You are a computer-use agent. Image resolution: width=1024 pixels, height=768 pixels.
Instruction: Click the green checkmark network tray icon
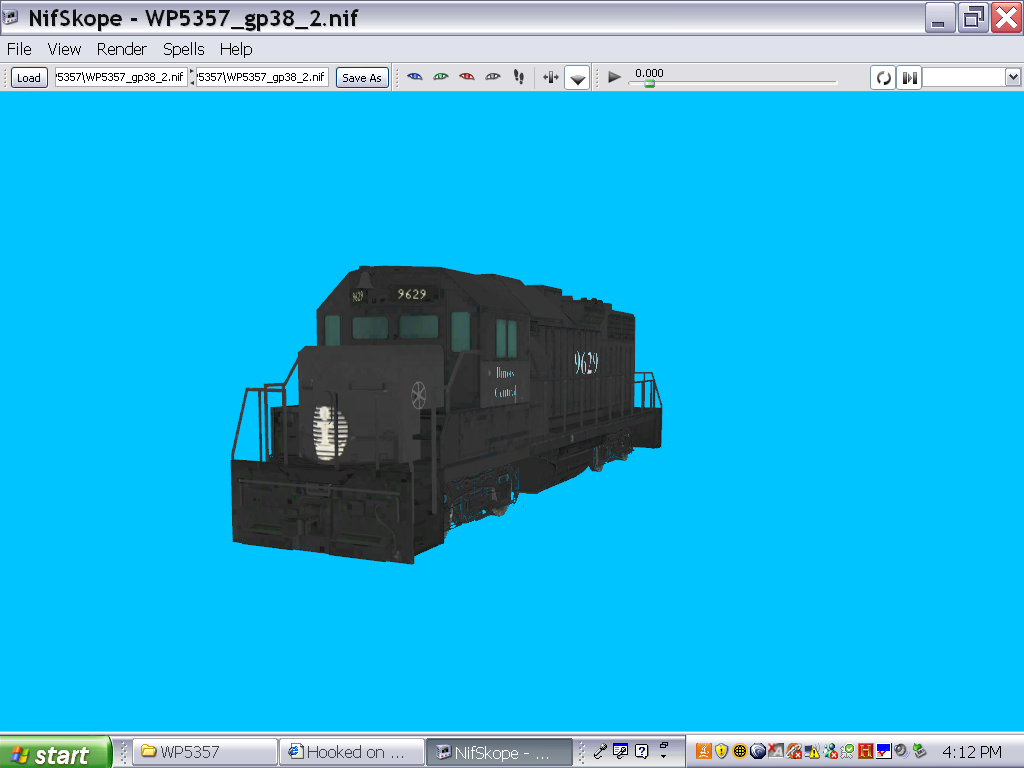(x=848, y=751)
